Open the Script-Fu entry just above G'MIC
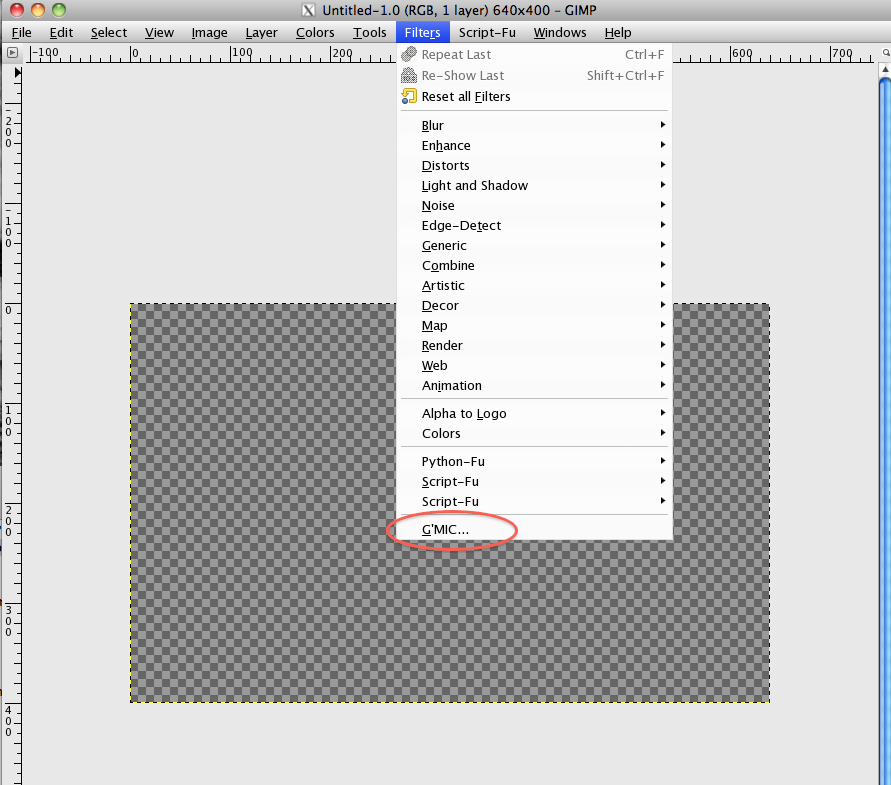Viewport: 891px width, 785px height. [x=534, y=501]
